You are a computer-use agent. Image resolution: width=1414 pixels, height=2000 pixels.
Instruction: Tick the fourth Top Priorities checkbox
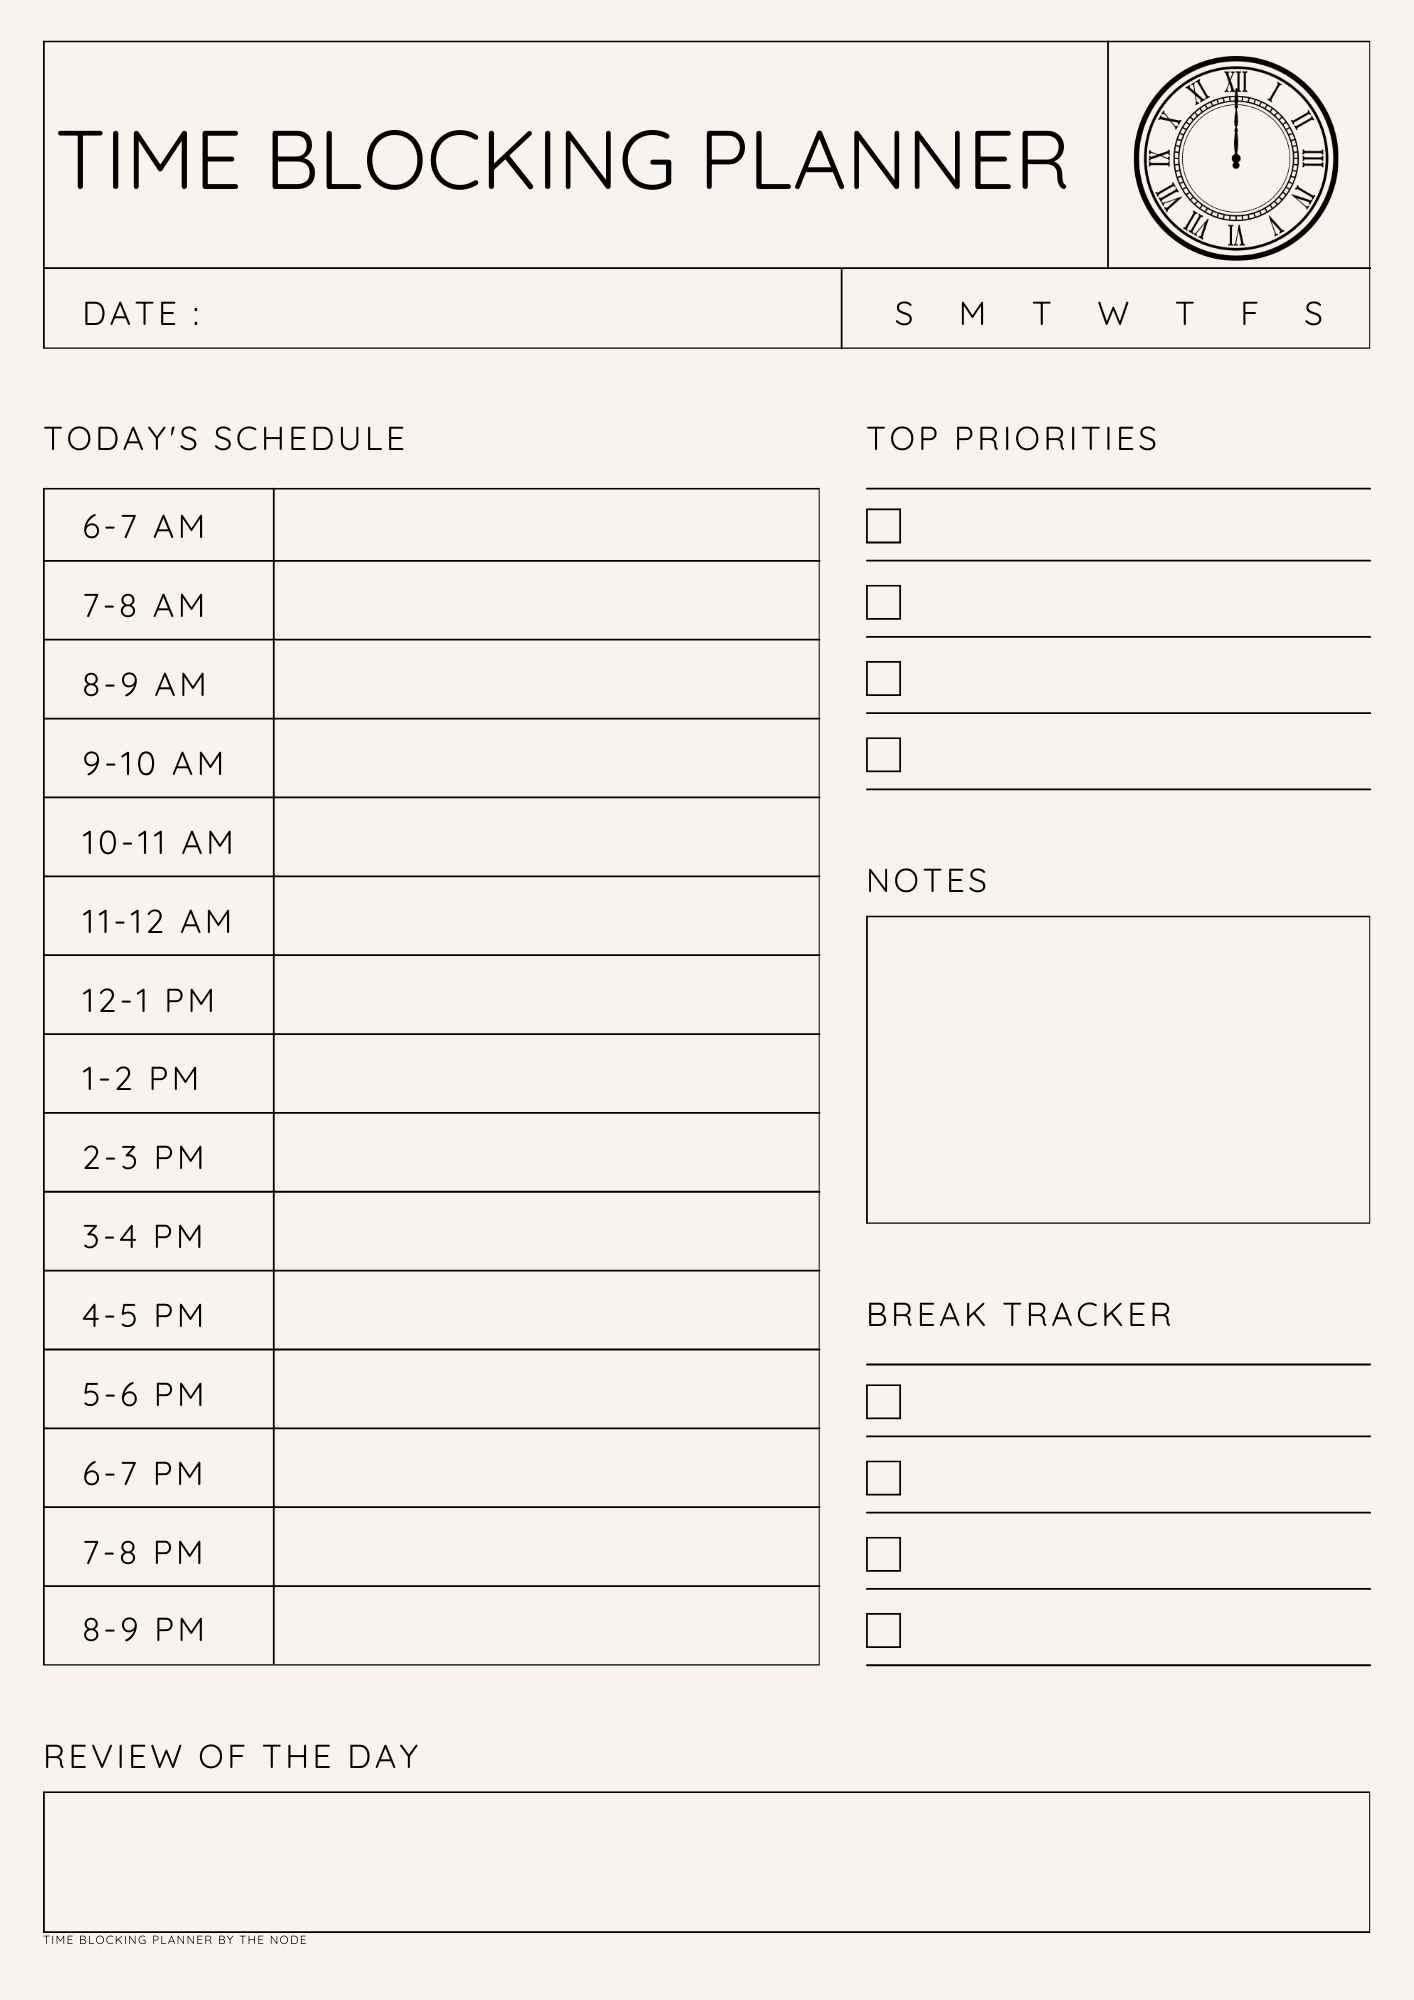click(x=883, y=755)
